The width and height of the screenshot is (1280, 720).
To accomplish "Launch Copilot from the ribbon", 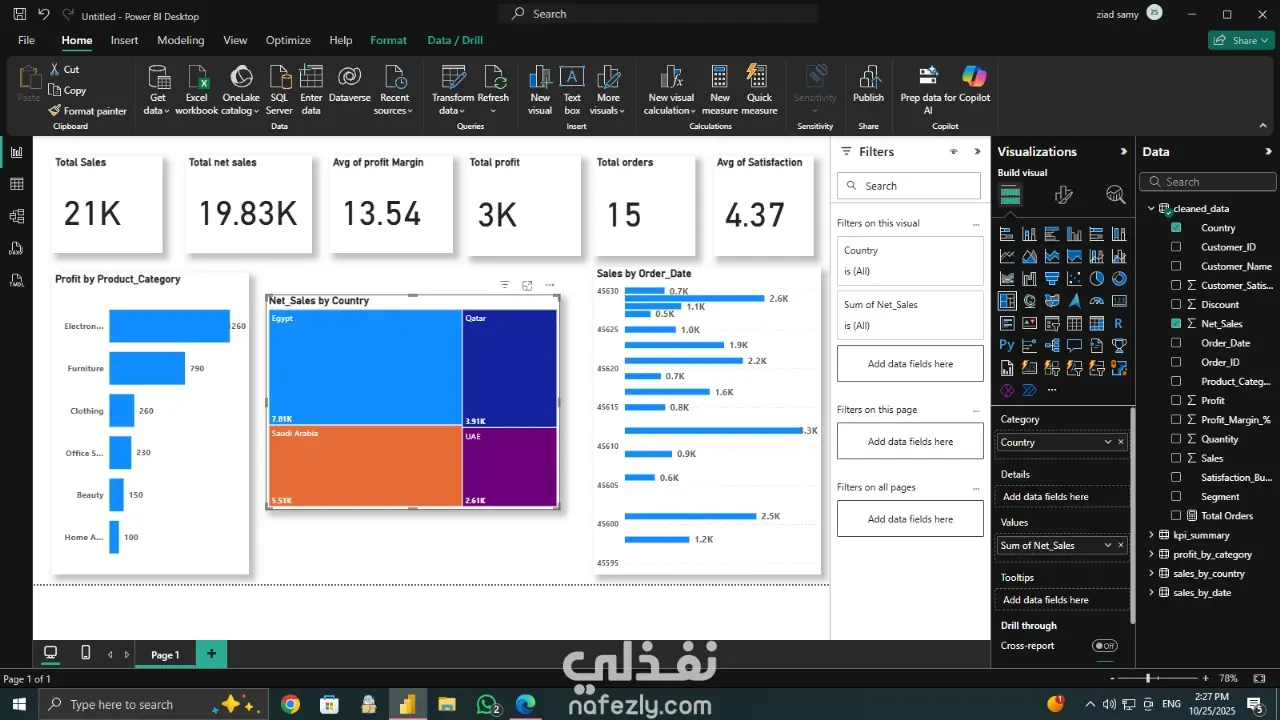I will [x=974, y=85].
